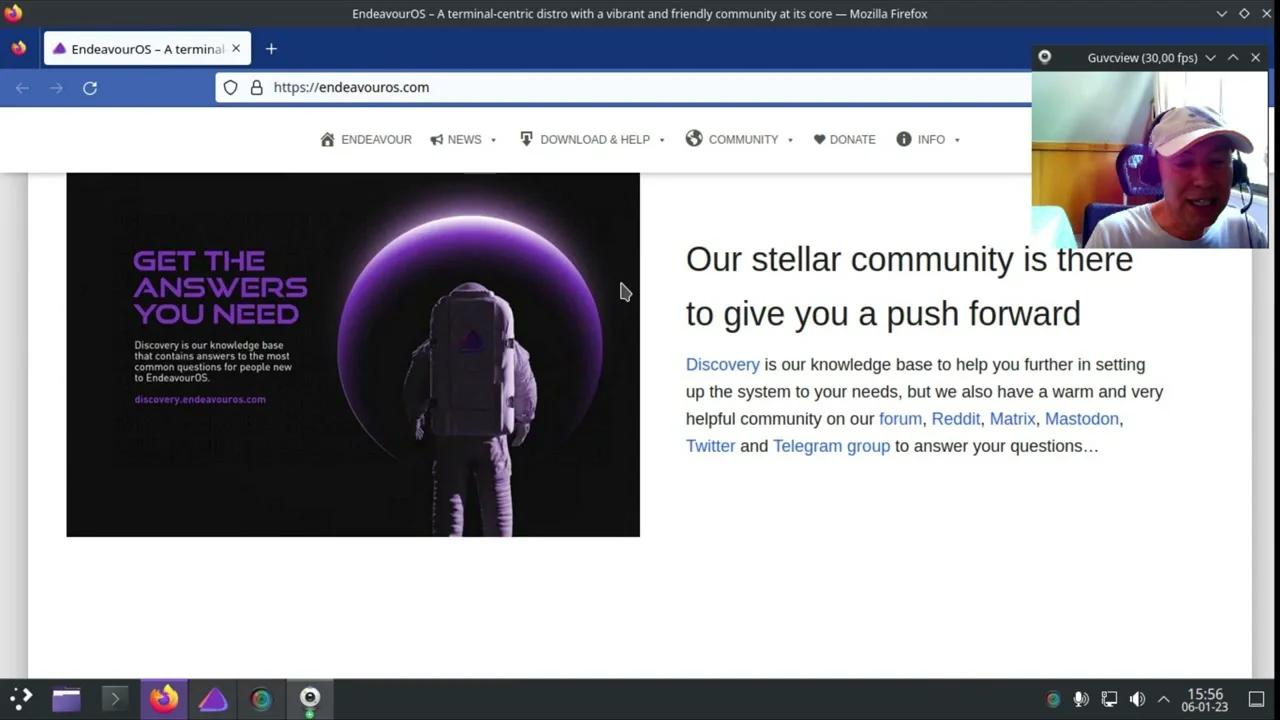Expand the INFO dropdown arrow
The width and height of the screenshot is (1280, 720).
[957, 140]
